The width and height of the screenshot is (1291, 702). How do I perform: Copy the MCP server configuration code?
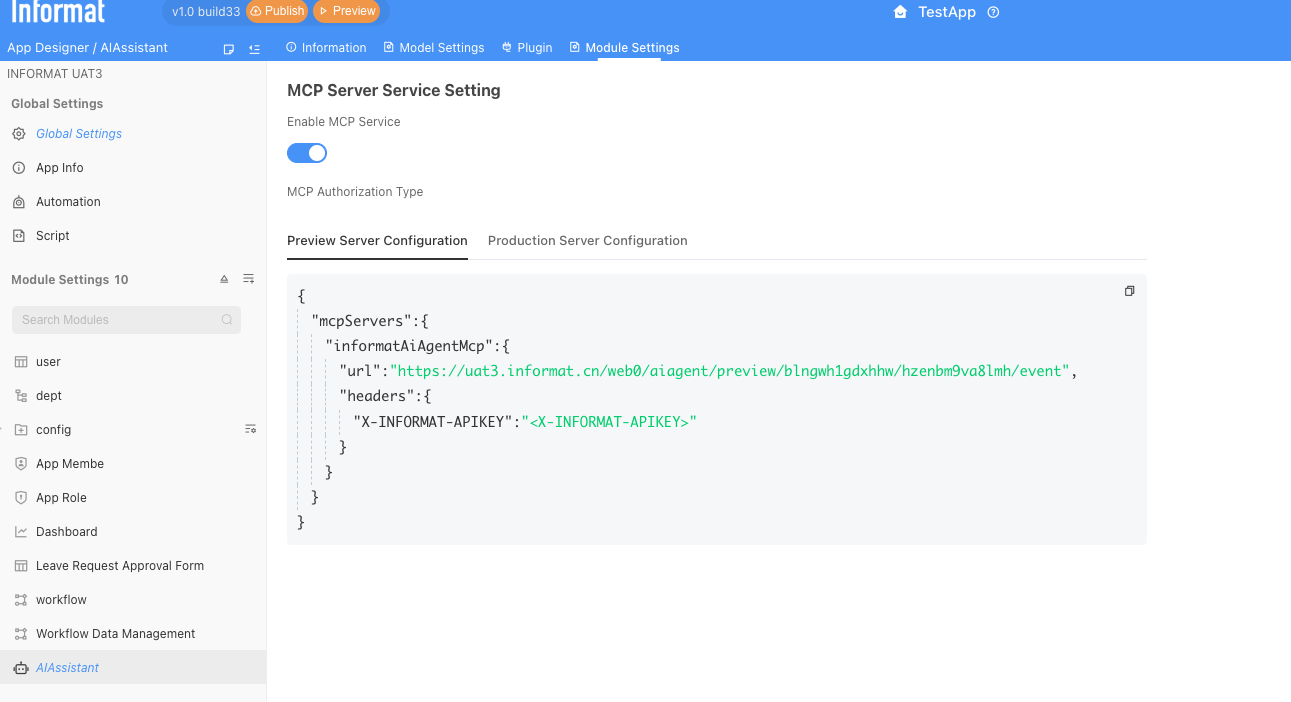coord(1129,291)
